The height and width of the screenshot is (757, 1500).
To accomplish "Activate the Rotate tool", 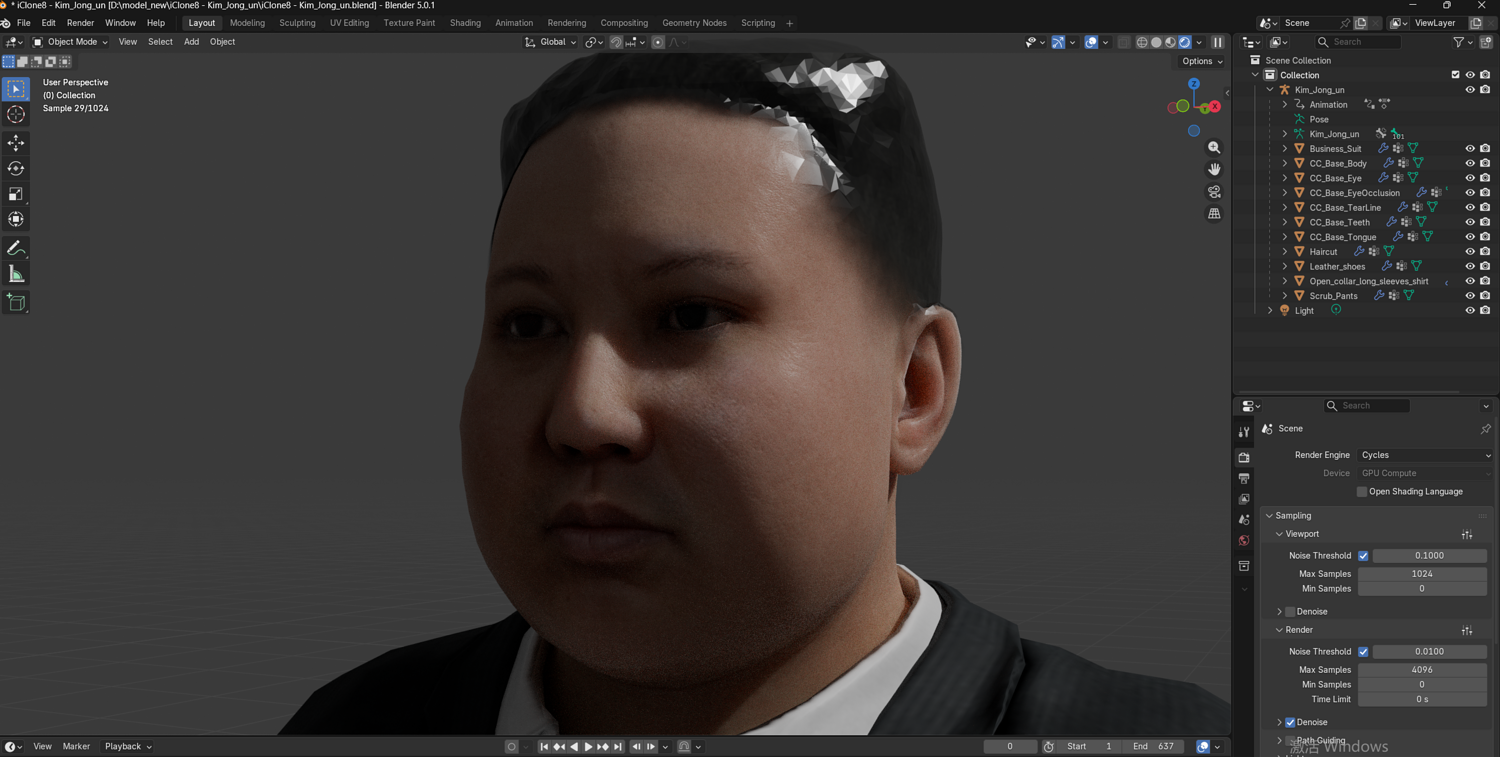I will point(16,168).
